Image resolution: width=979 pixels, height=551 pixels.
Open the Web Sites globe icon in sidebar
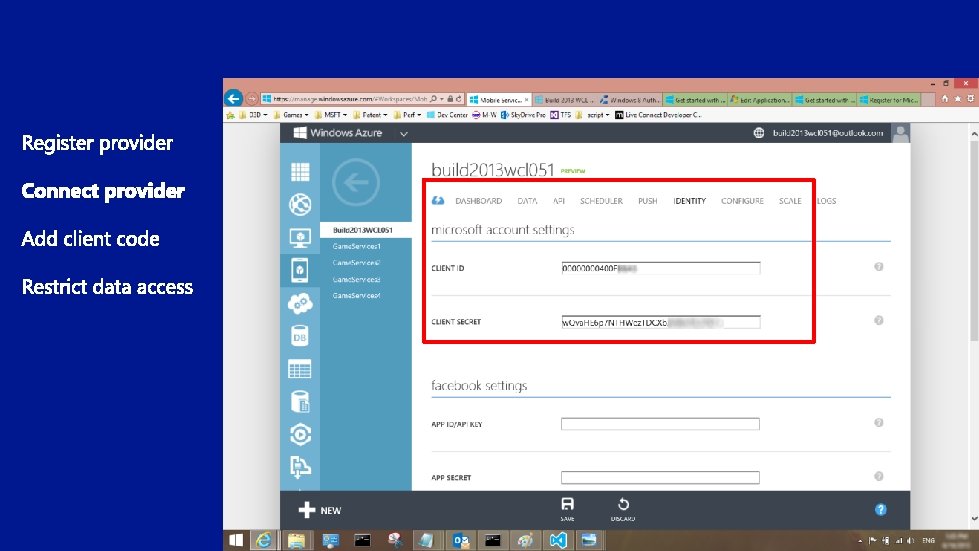coord(300,204)
